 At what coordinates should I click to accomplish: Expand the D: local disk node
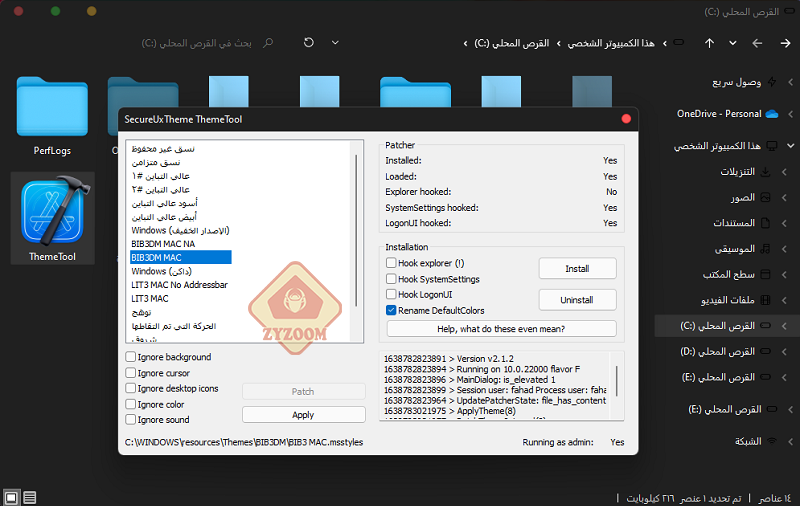click(x=784, y=351)
